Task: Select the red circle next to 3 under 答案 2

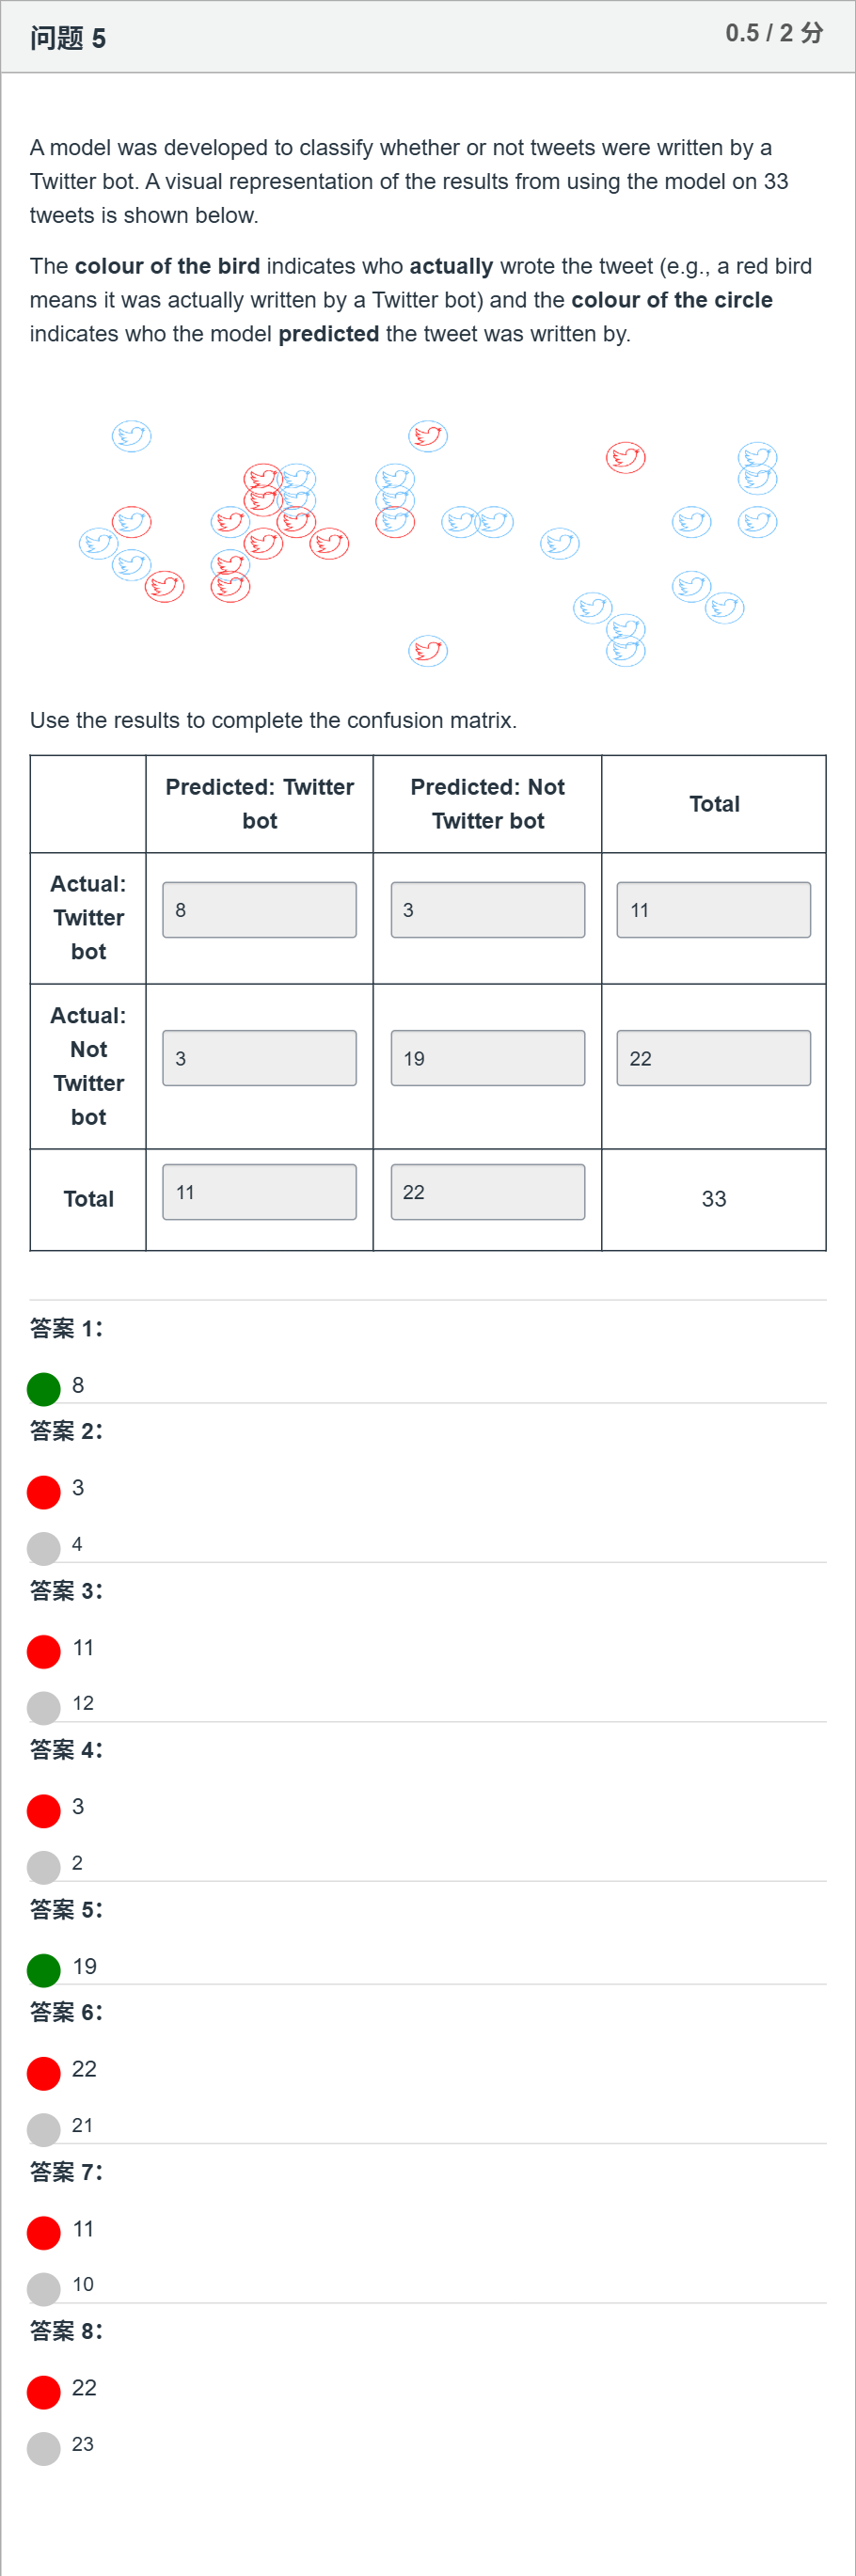Action: tap(44, 1491)
